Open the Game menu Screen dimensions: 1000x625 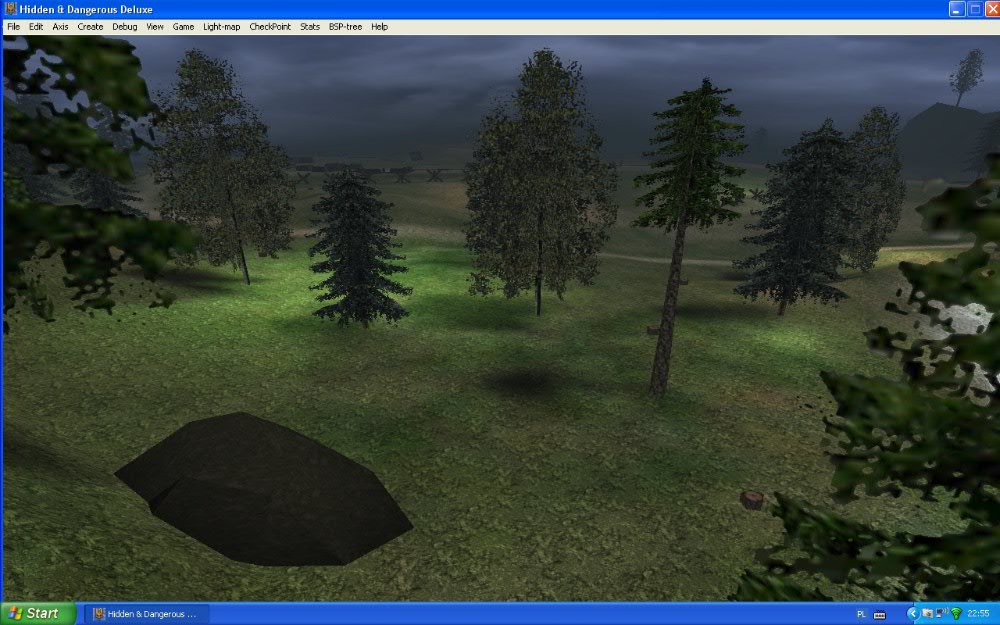(183, 27)
